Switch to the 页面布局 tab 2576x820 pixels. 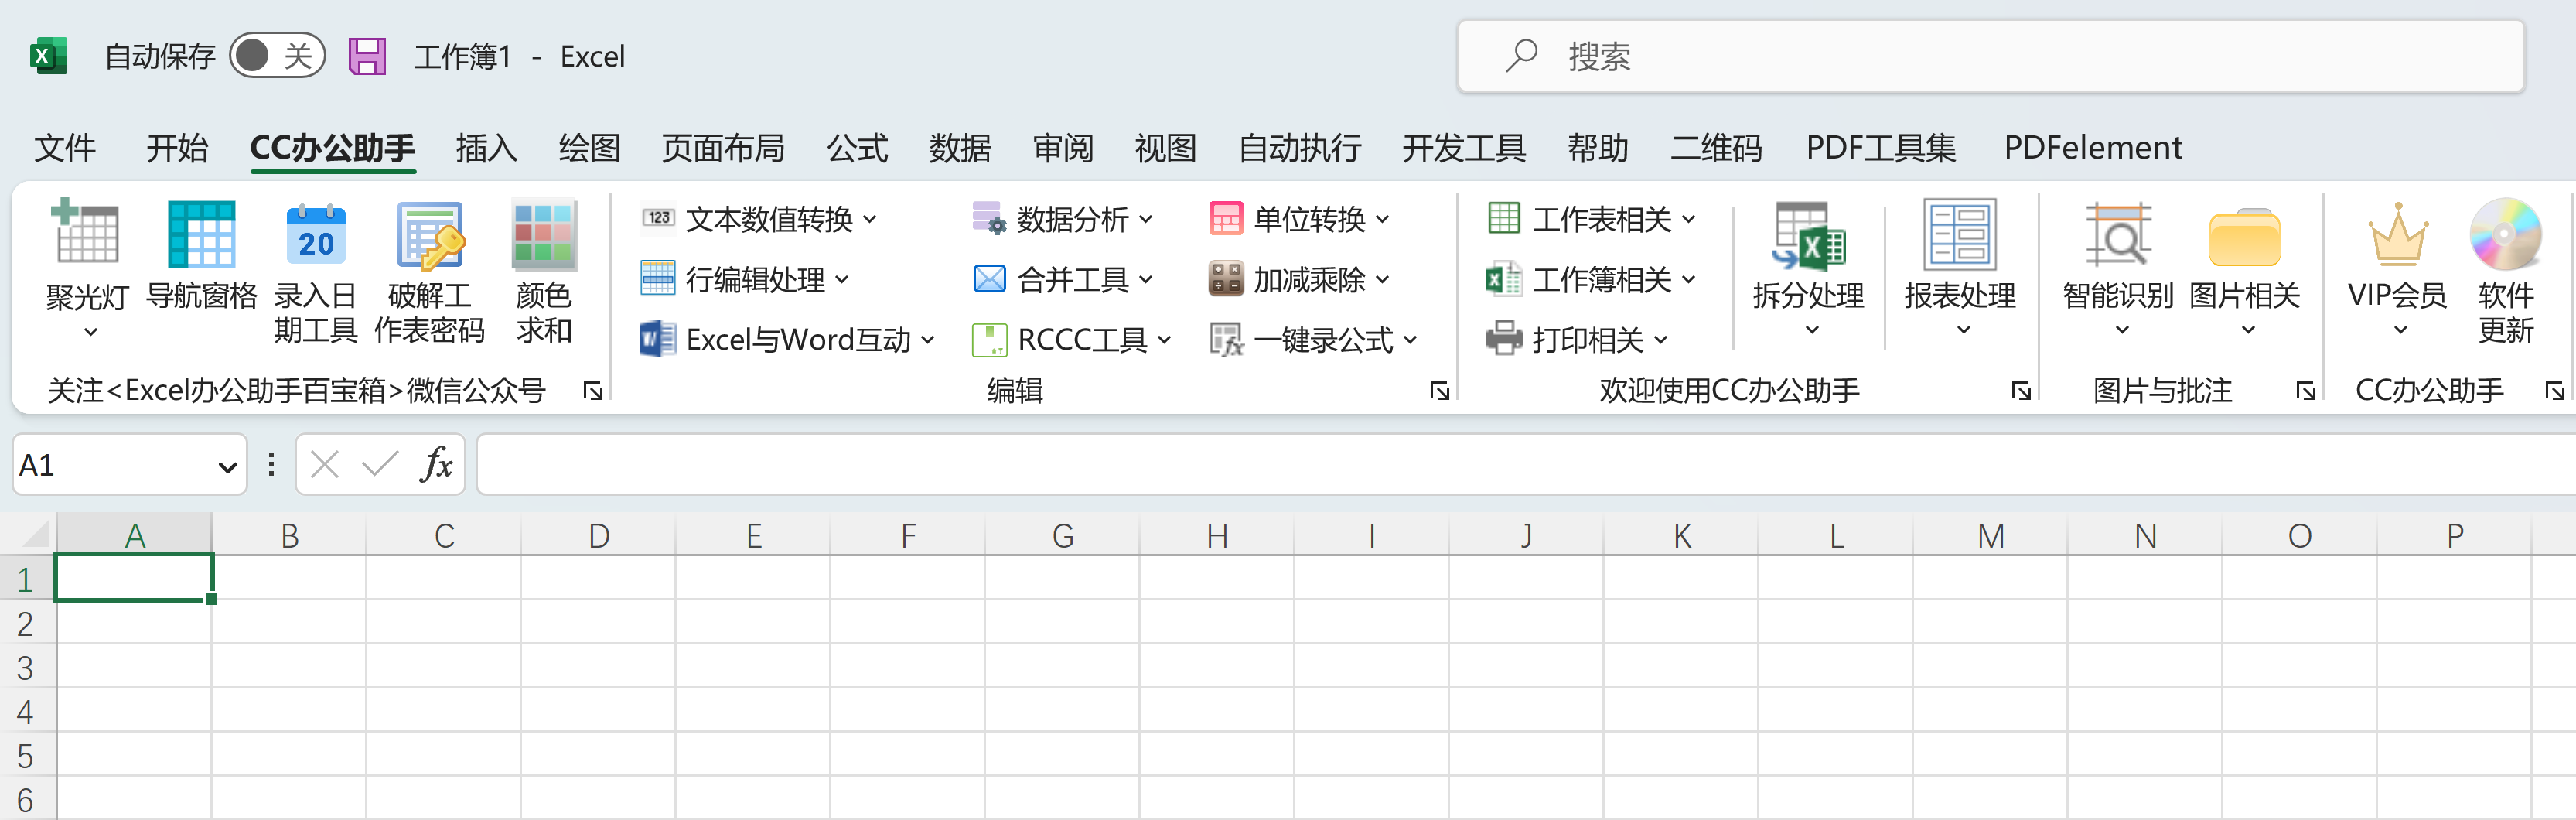(723, 148)
